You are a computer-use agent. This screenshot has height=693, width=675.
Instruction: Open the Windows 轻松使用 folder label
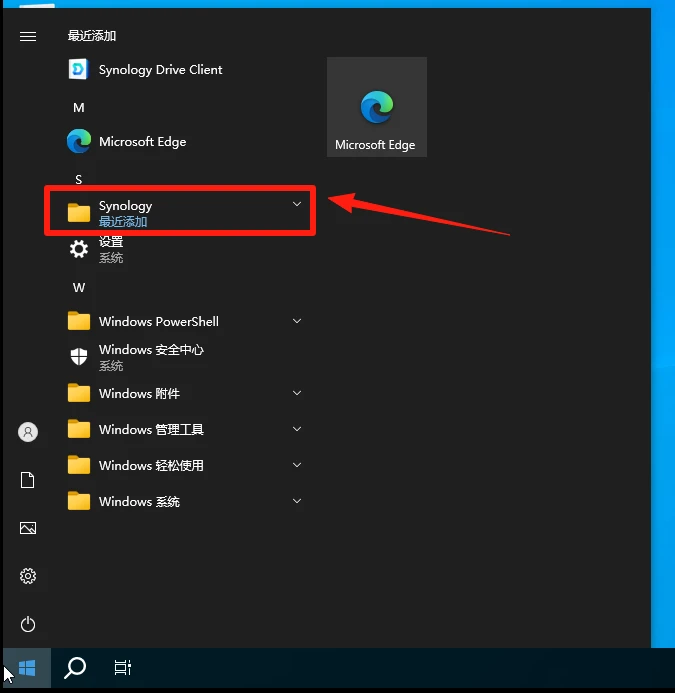point(151,465)
